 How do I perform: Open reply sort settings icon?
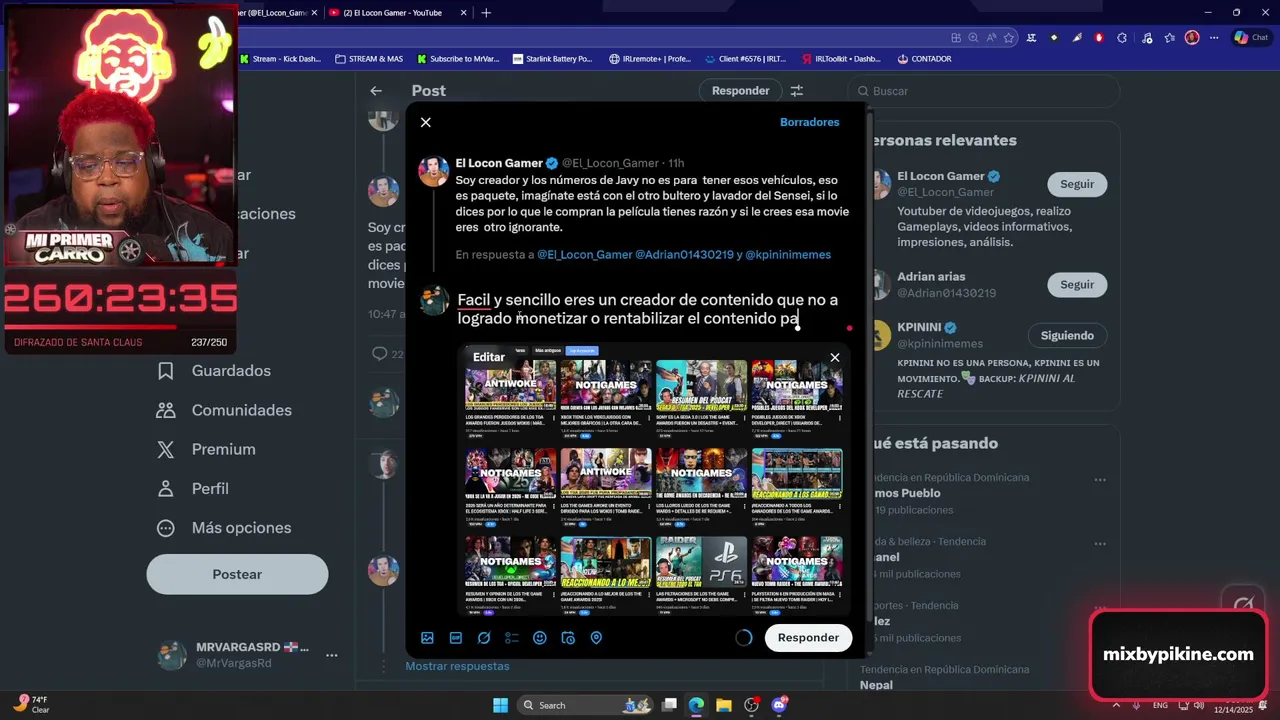[797, 91]
